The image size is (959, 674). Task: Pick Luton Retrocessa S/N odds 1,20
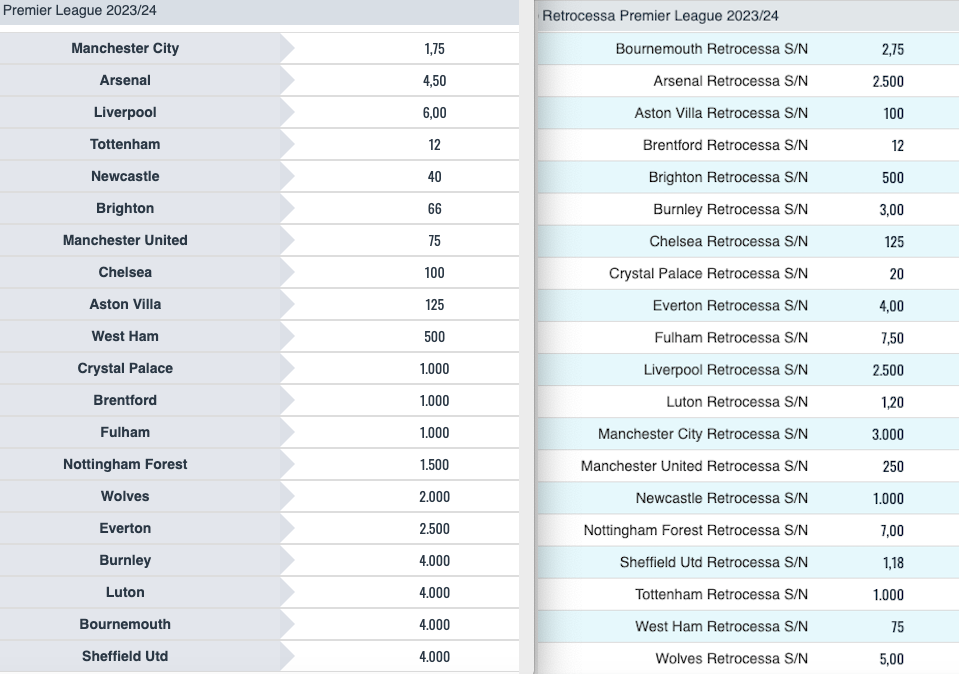(892, 402)
